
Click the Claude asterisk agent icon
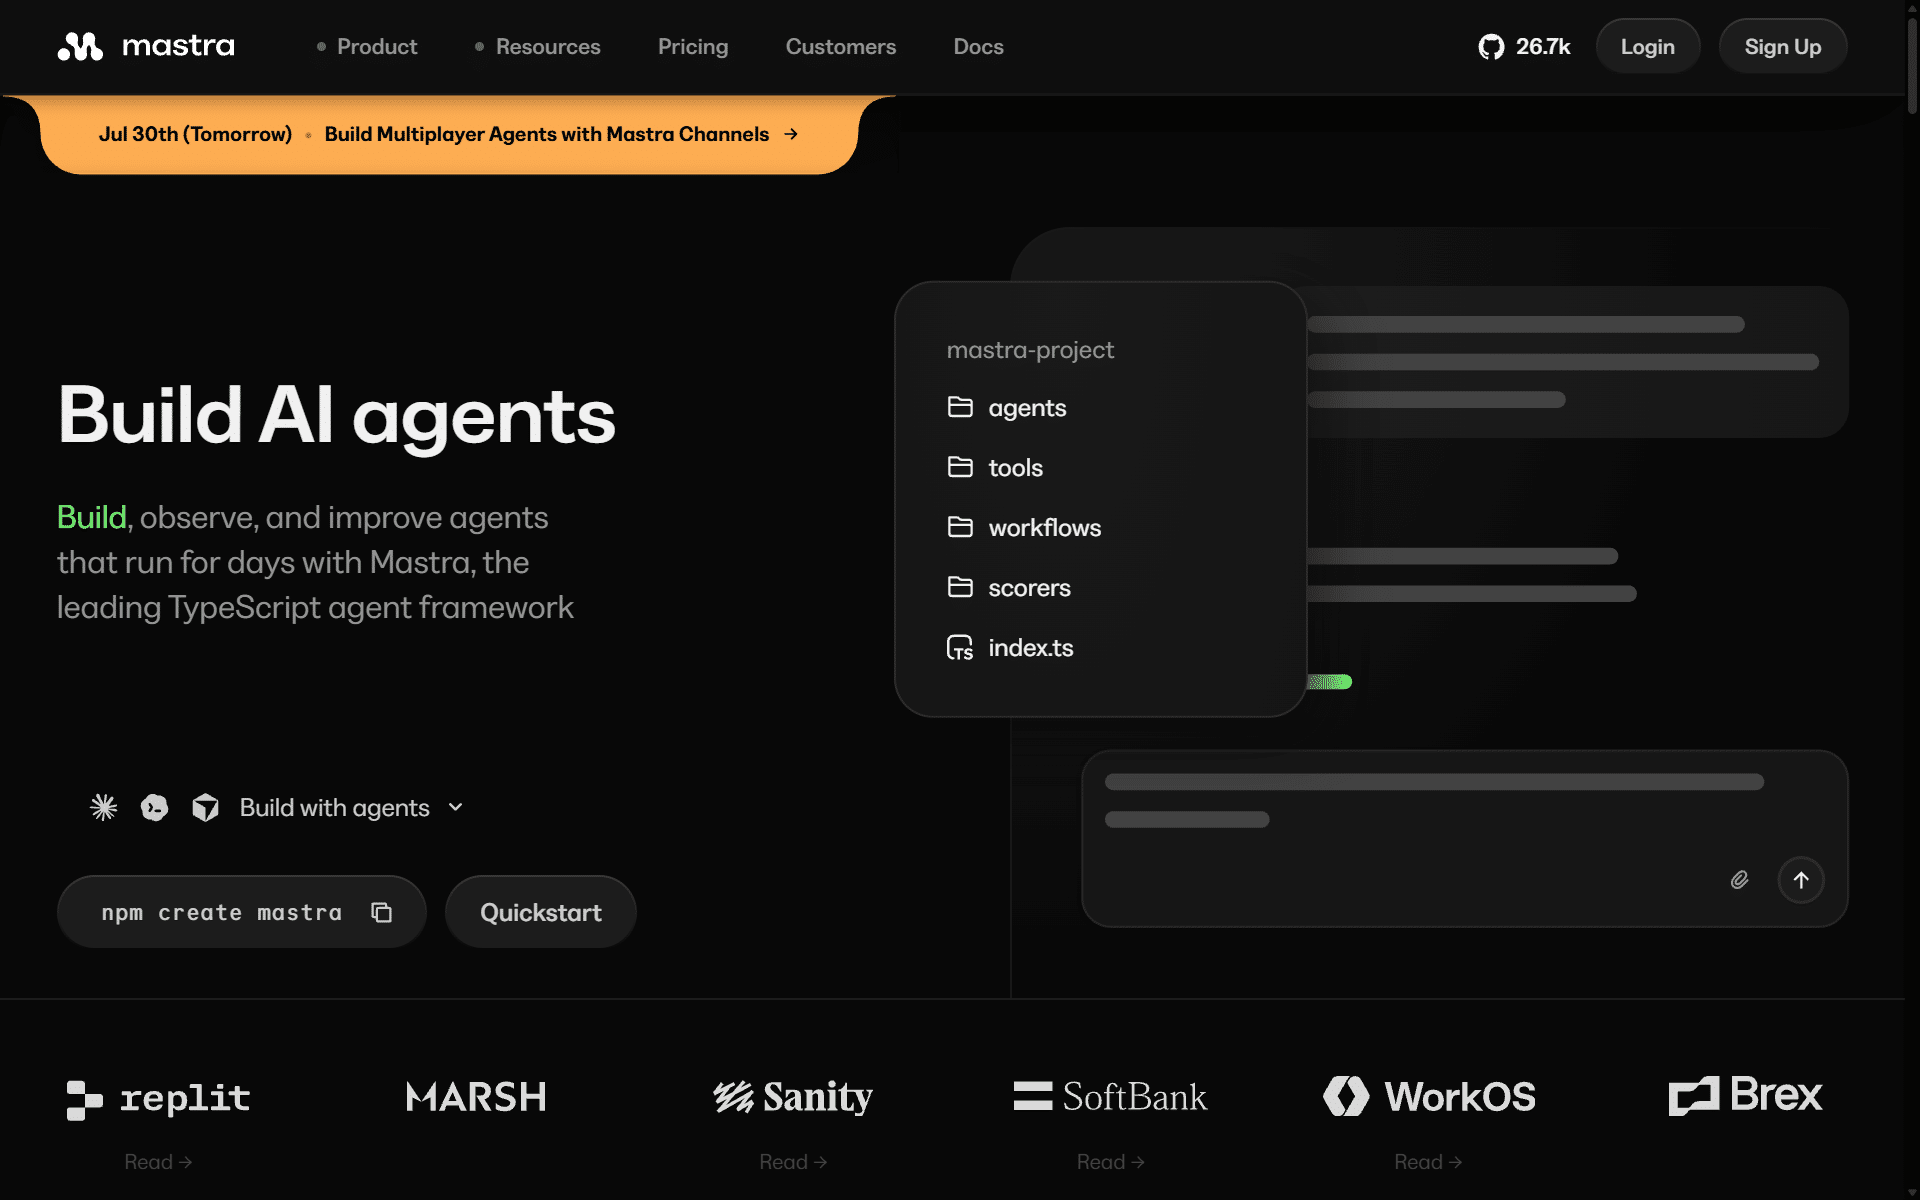104,807
